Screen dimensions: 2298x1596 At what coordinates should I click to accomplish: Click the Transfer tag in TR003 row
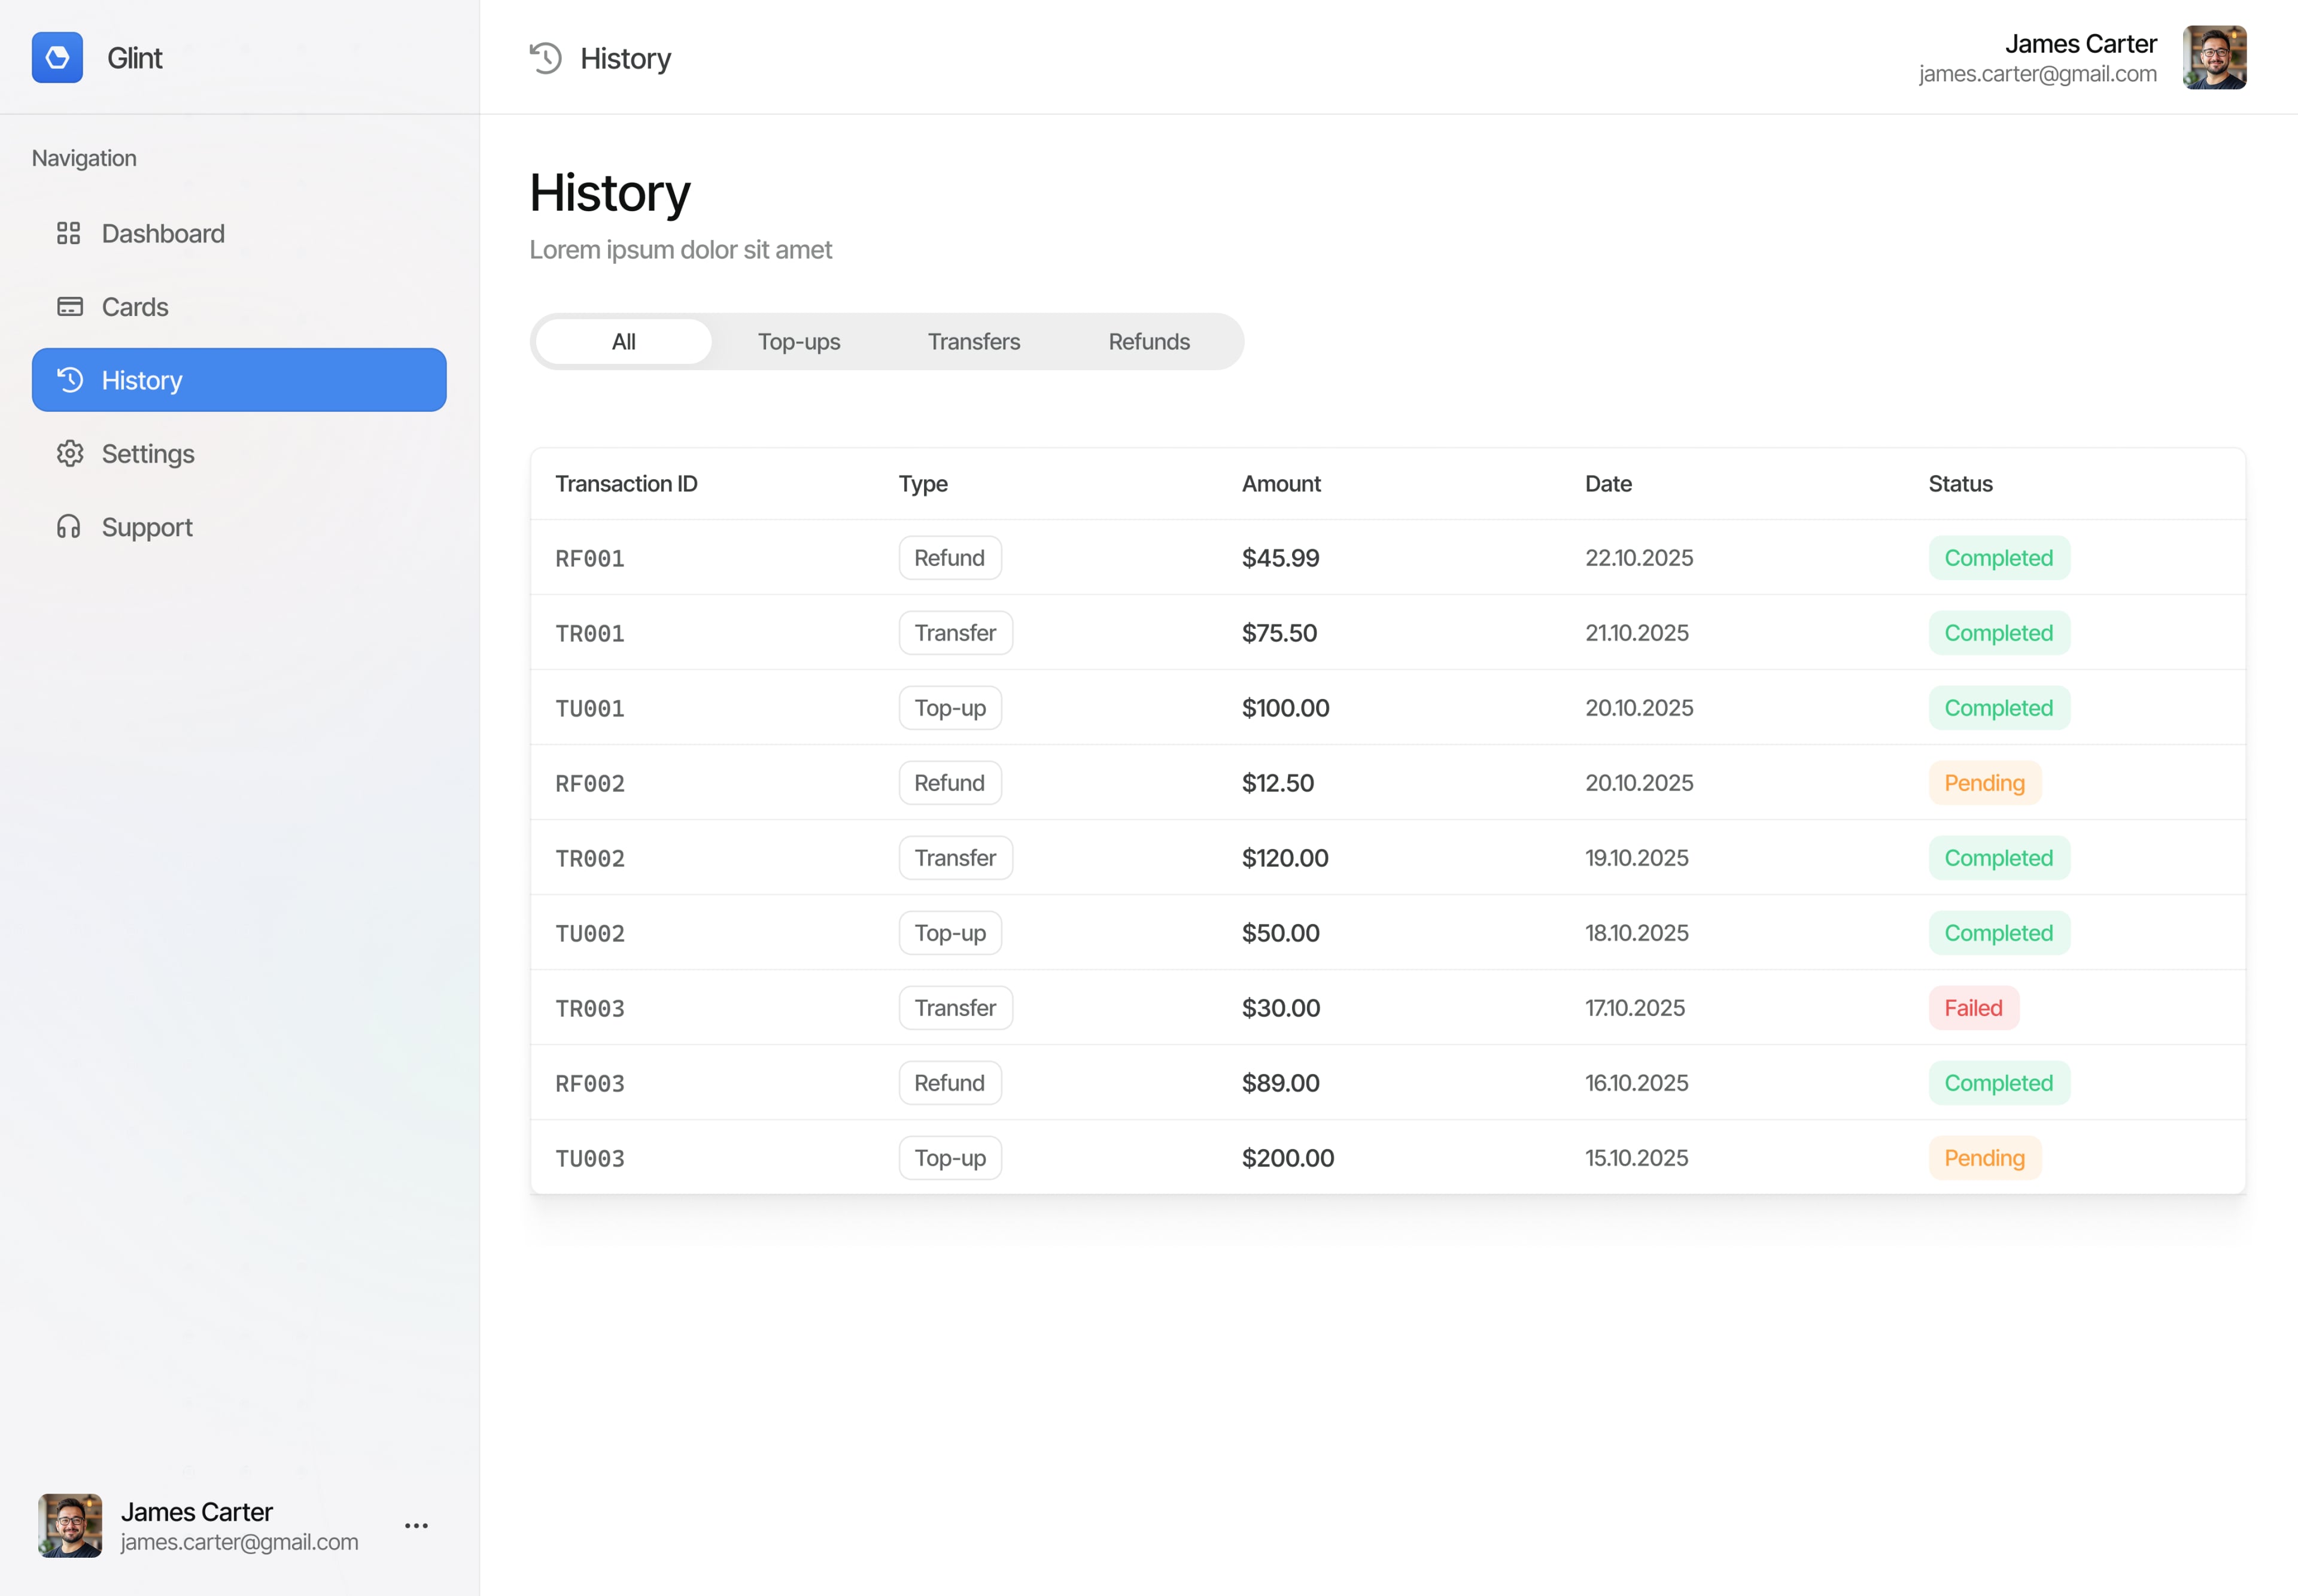[x=956, y=1008]
